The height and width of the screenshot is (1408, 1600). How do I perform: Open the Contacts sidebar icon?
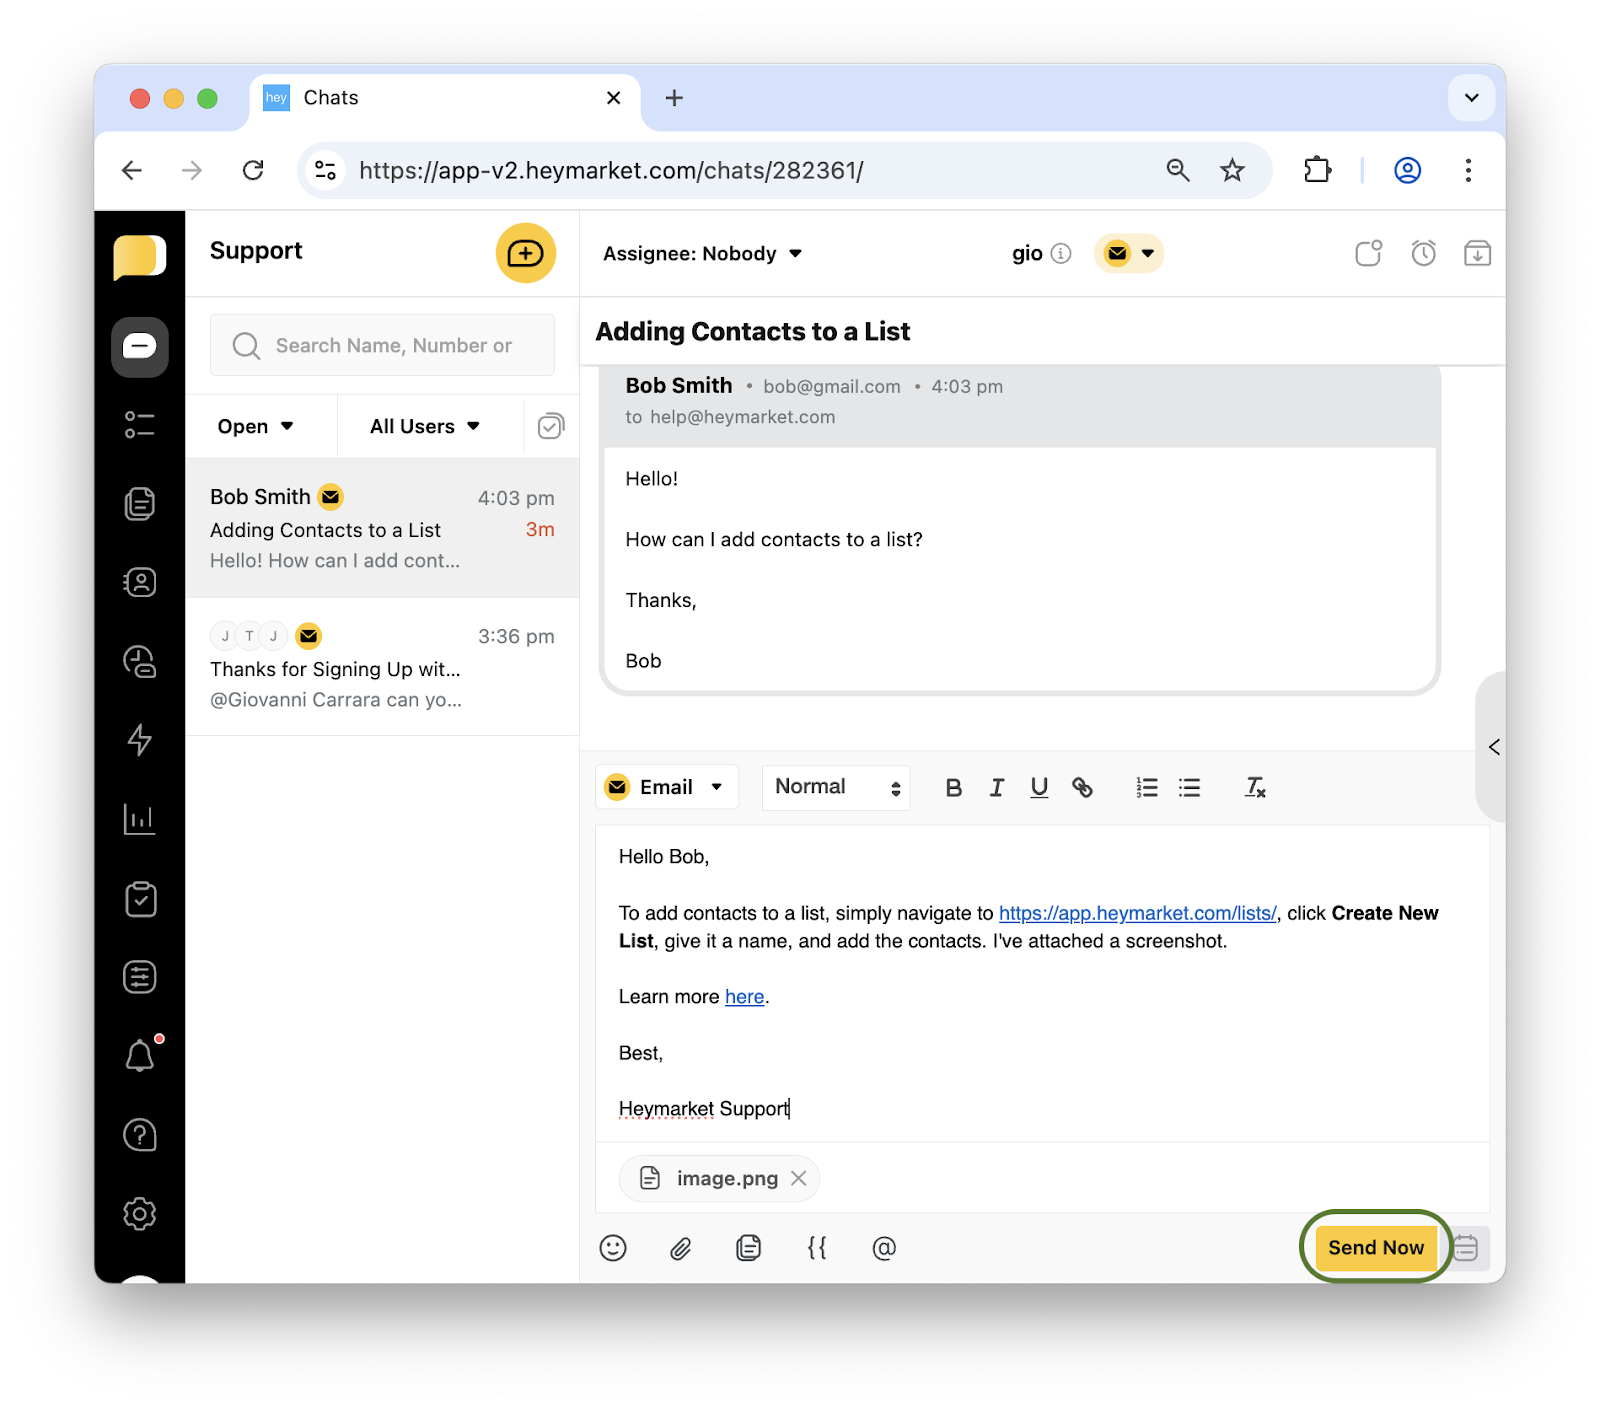point(139,582)
